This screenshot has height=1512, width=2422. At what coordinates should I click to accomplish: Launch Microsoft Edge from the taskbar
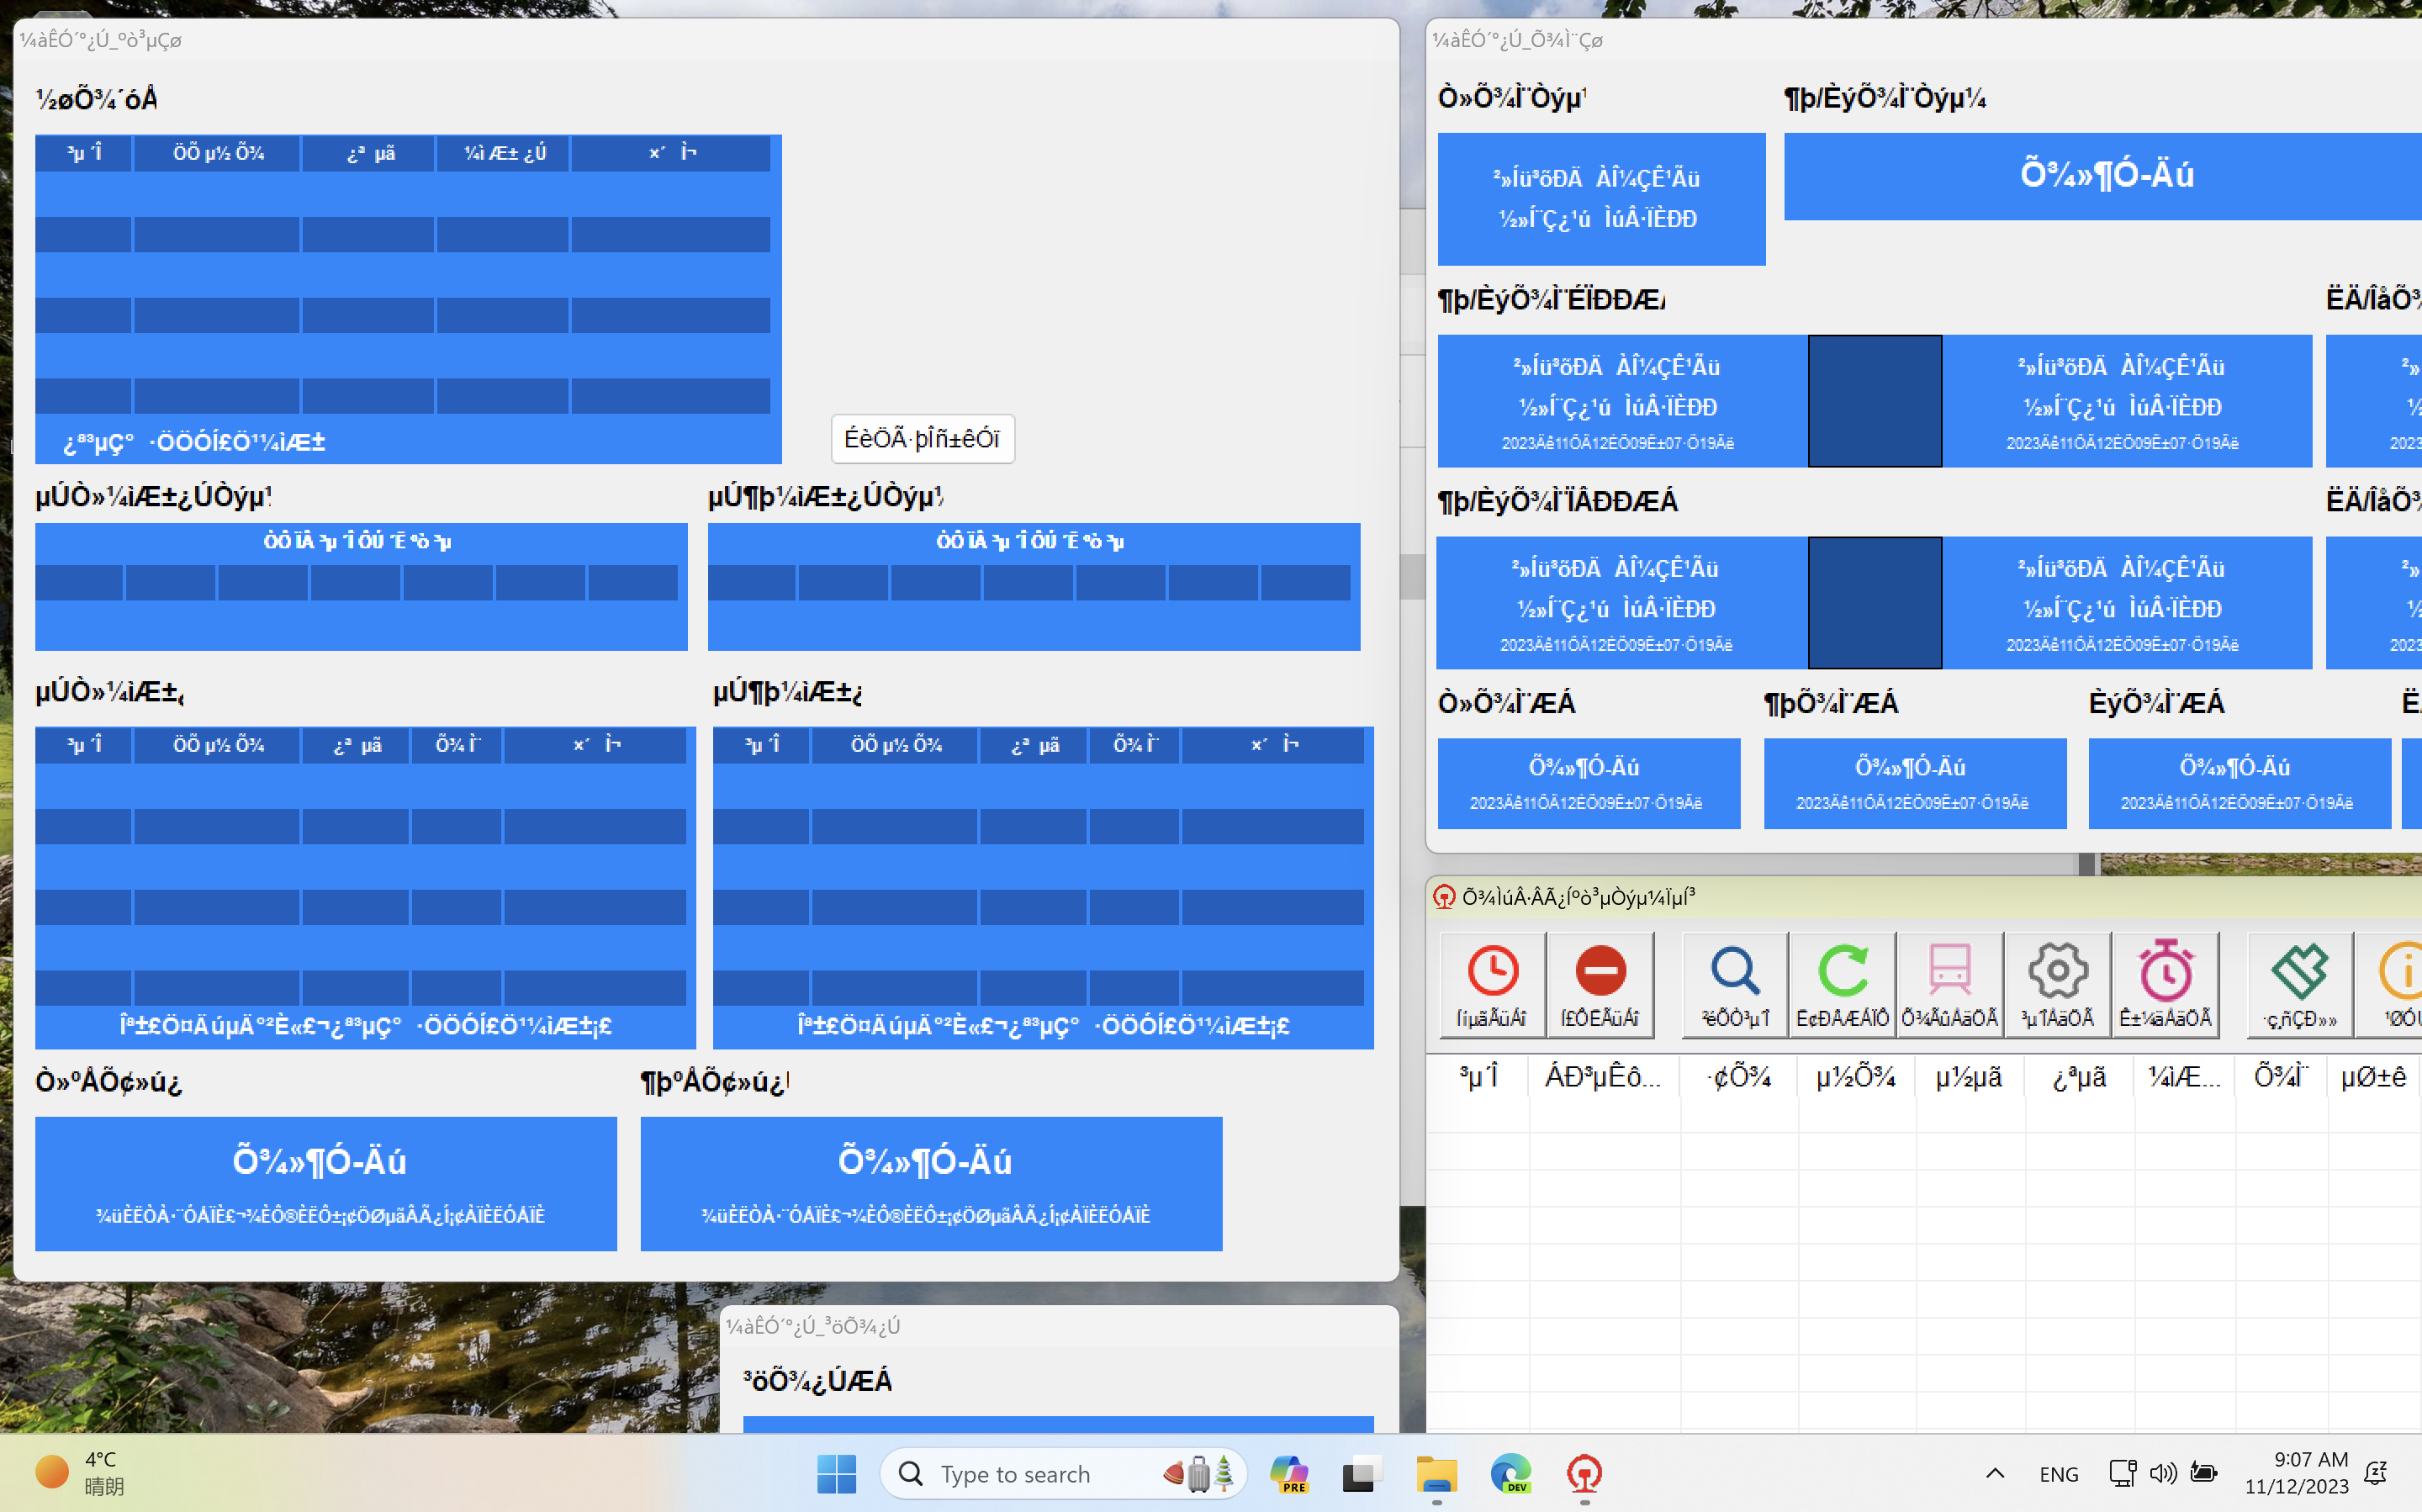point(1510,1473)
